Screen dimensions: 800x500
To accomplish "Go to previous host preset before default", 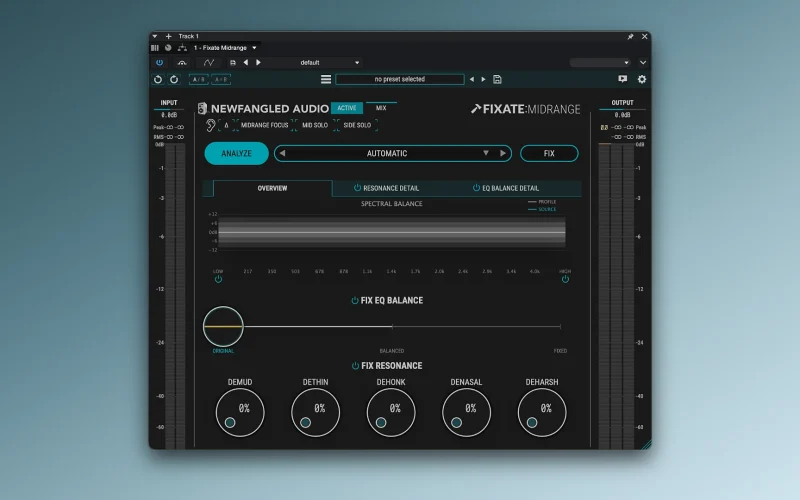I will pyautogui.click(x=246, y=63).
